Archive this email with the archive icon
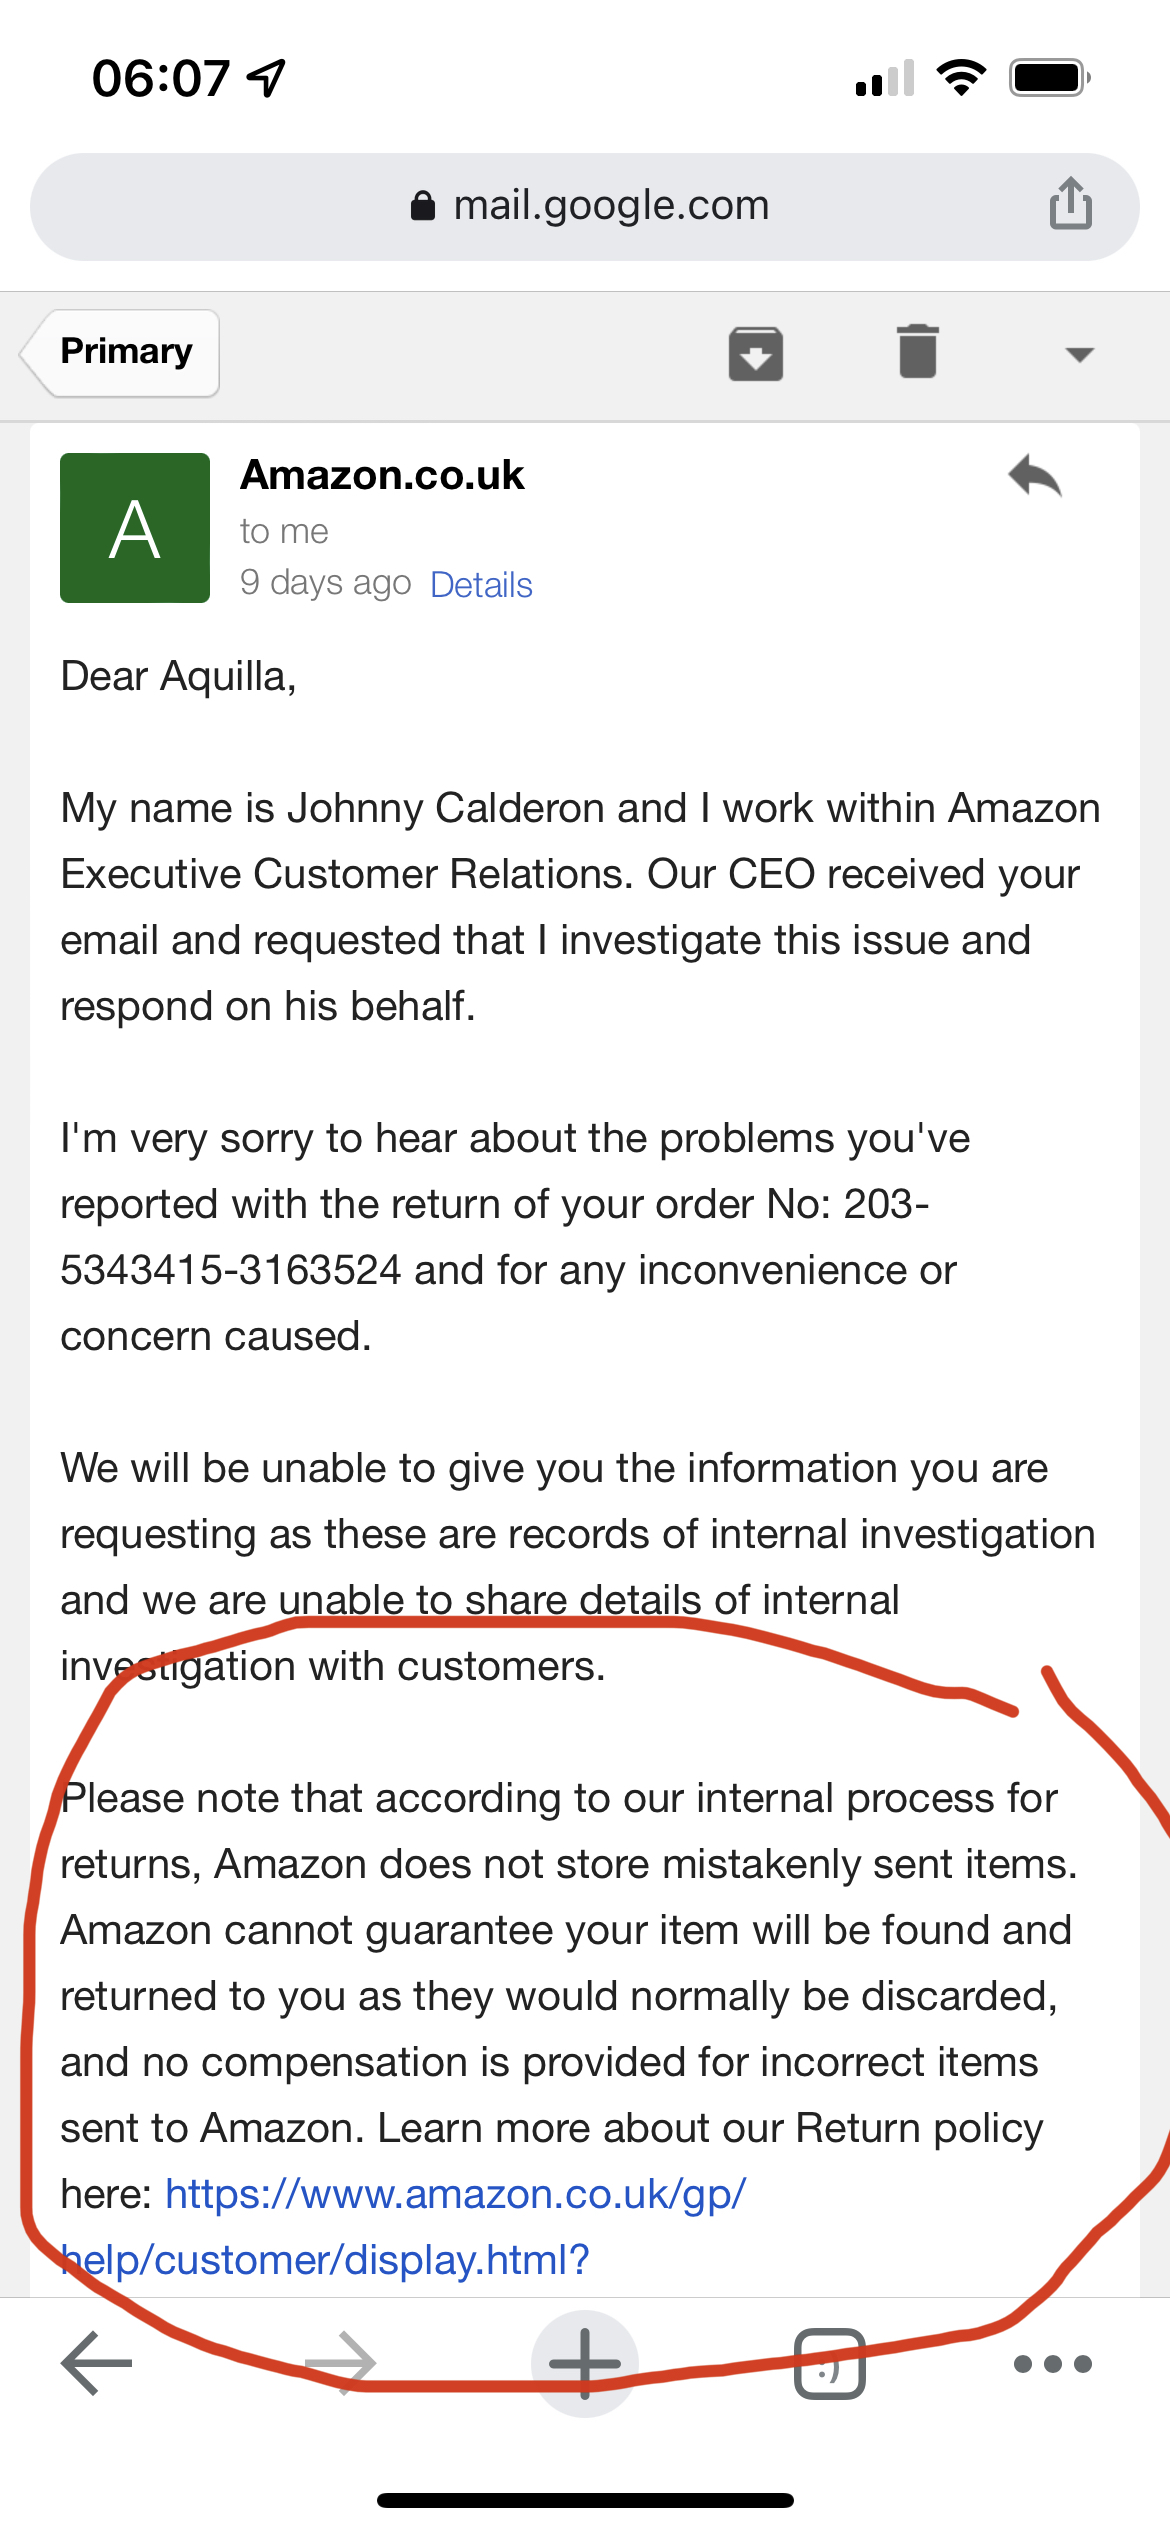1170x2532 pixels. point(755,354)
